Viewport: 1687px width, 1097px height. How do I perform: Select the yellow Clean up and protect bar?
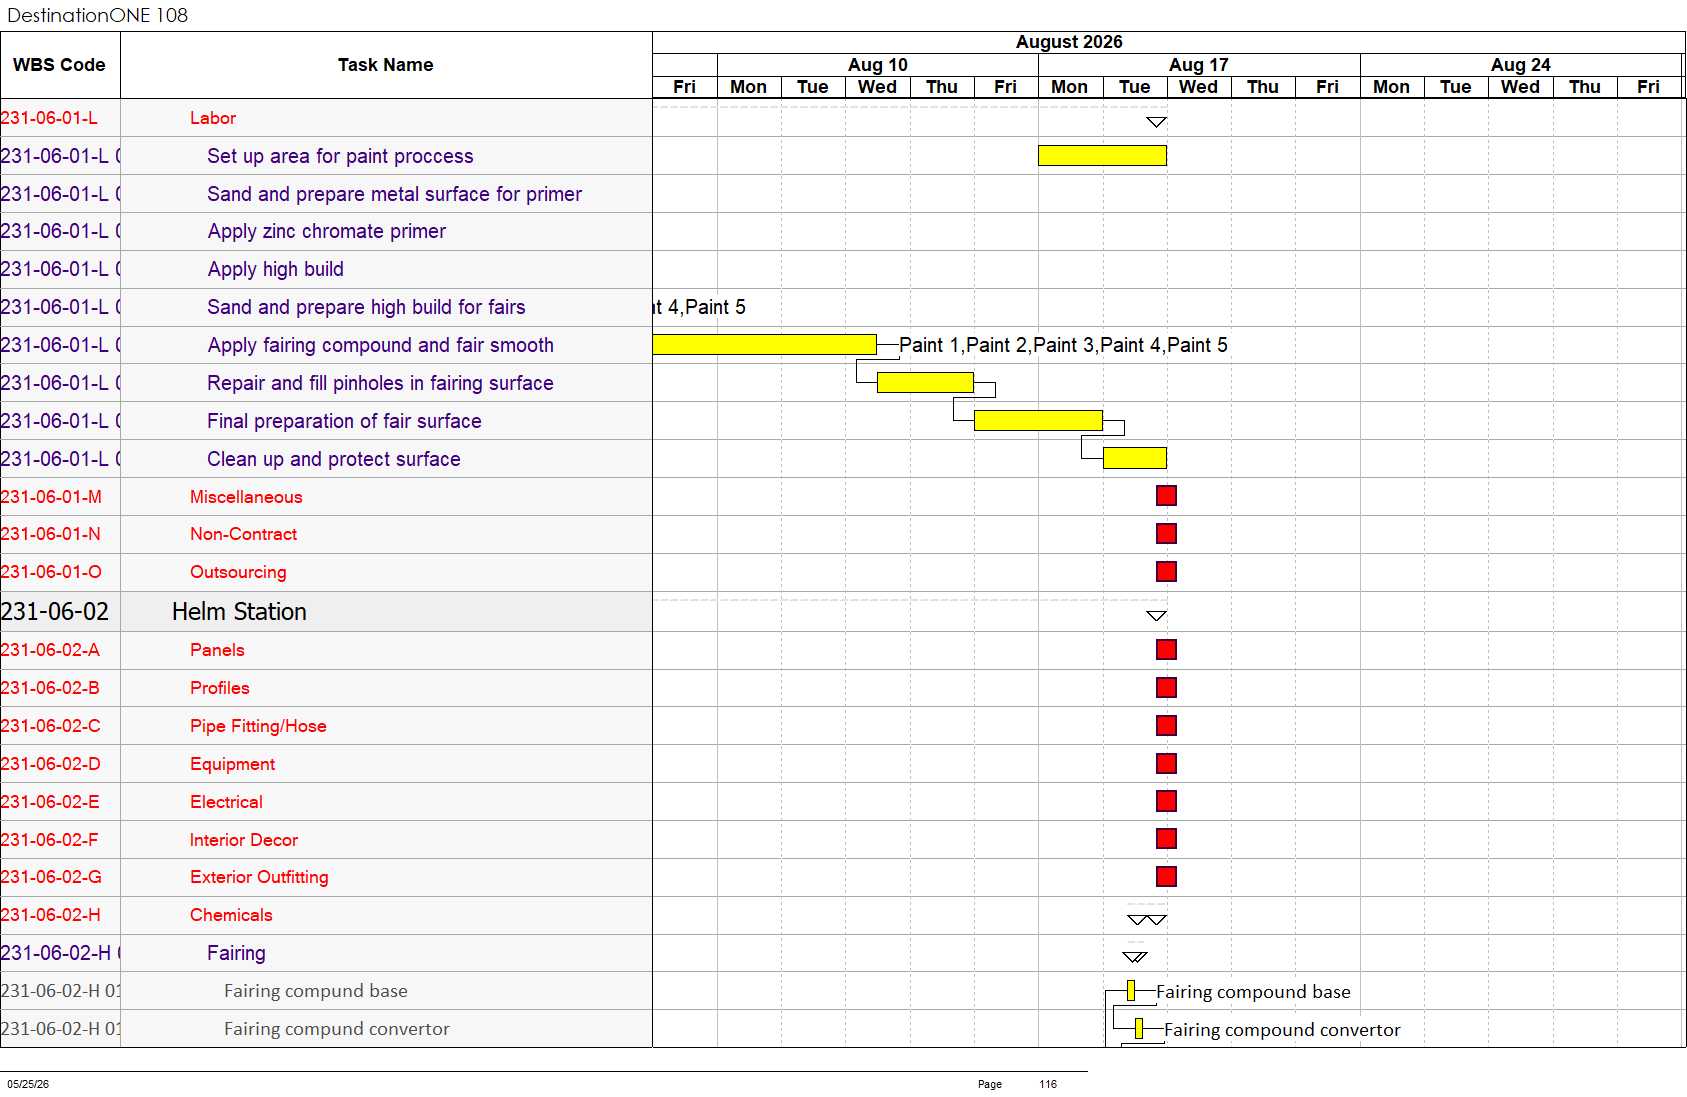(x=1134, y=458)
